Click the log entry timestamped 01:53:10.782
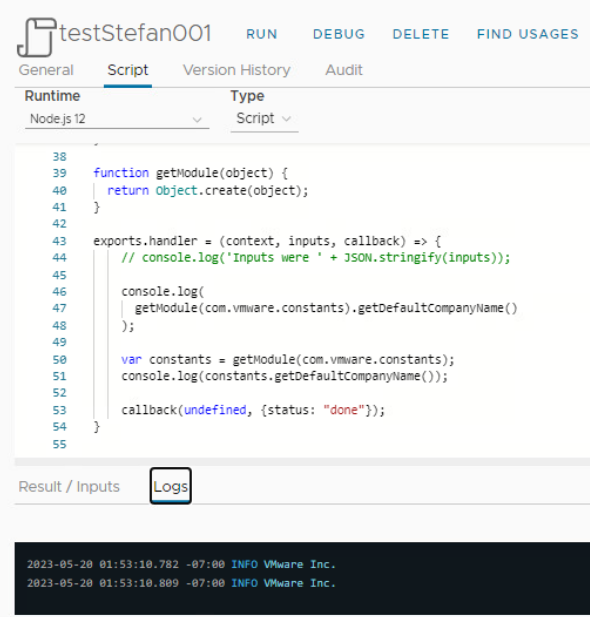This screenshot has width=590, height=617. click(181, 564)
